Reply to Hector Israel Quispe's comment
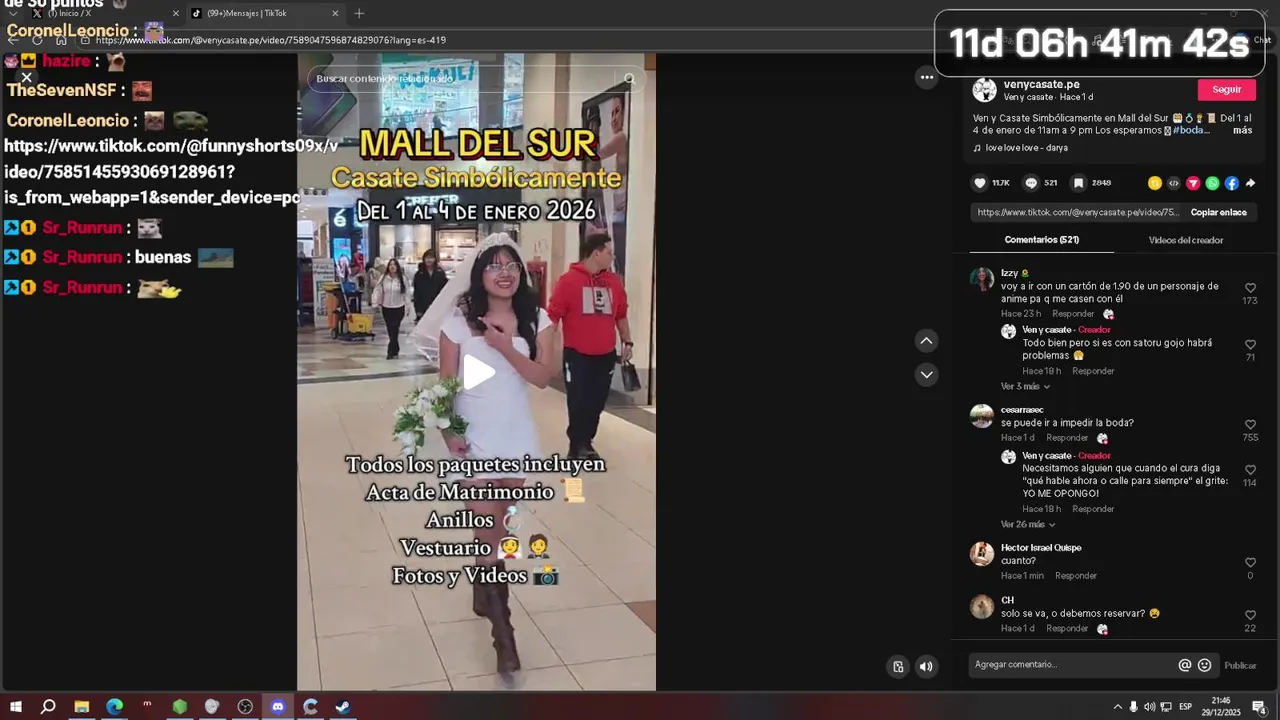The image size is (1280, 720). tap(1076, 576)
